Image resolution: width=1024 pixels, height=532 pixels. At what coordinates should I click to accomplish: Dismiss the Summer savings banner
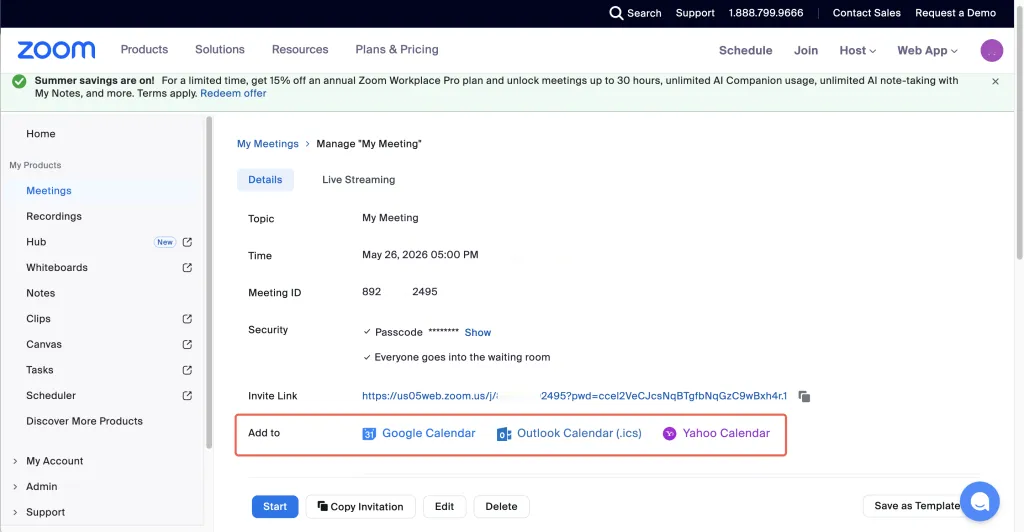pyautogui.click(x=995, y=82)
